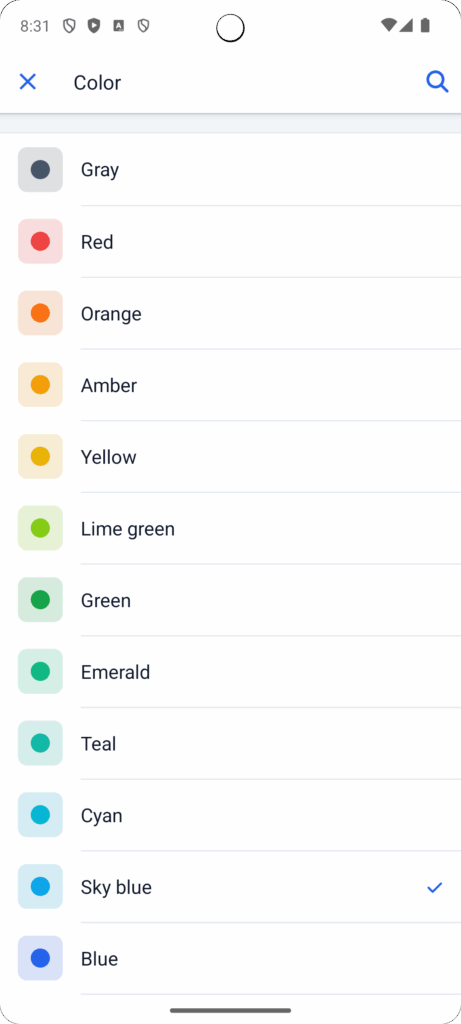Tap the Sky blue swatch icon
Image resolution: width=461 pixels, height=1024 pixels.
(x=40, y=887)
